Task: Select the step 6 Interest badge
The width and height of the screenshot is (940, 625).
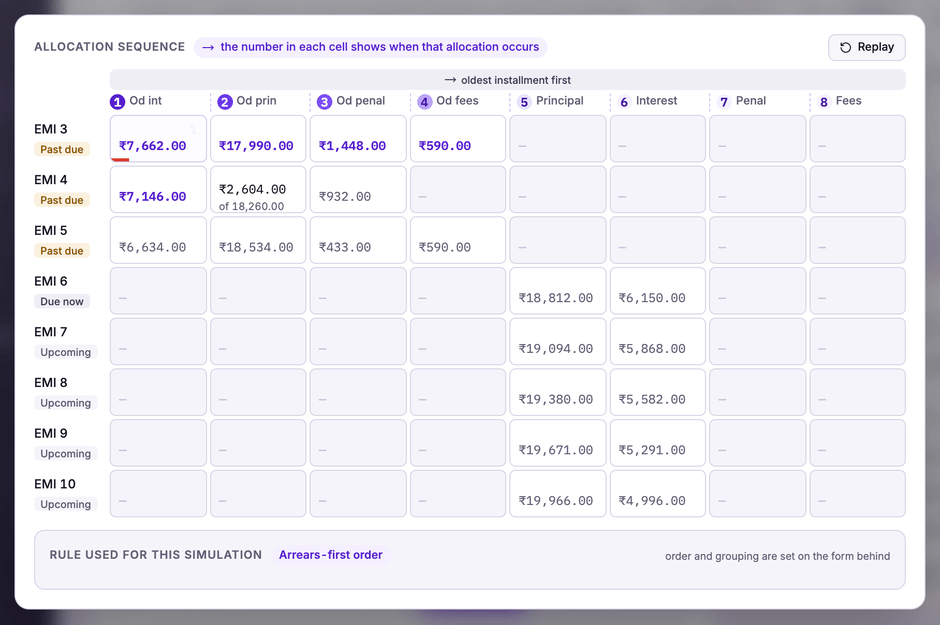Action: 624,102
